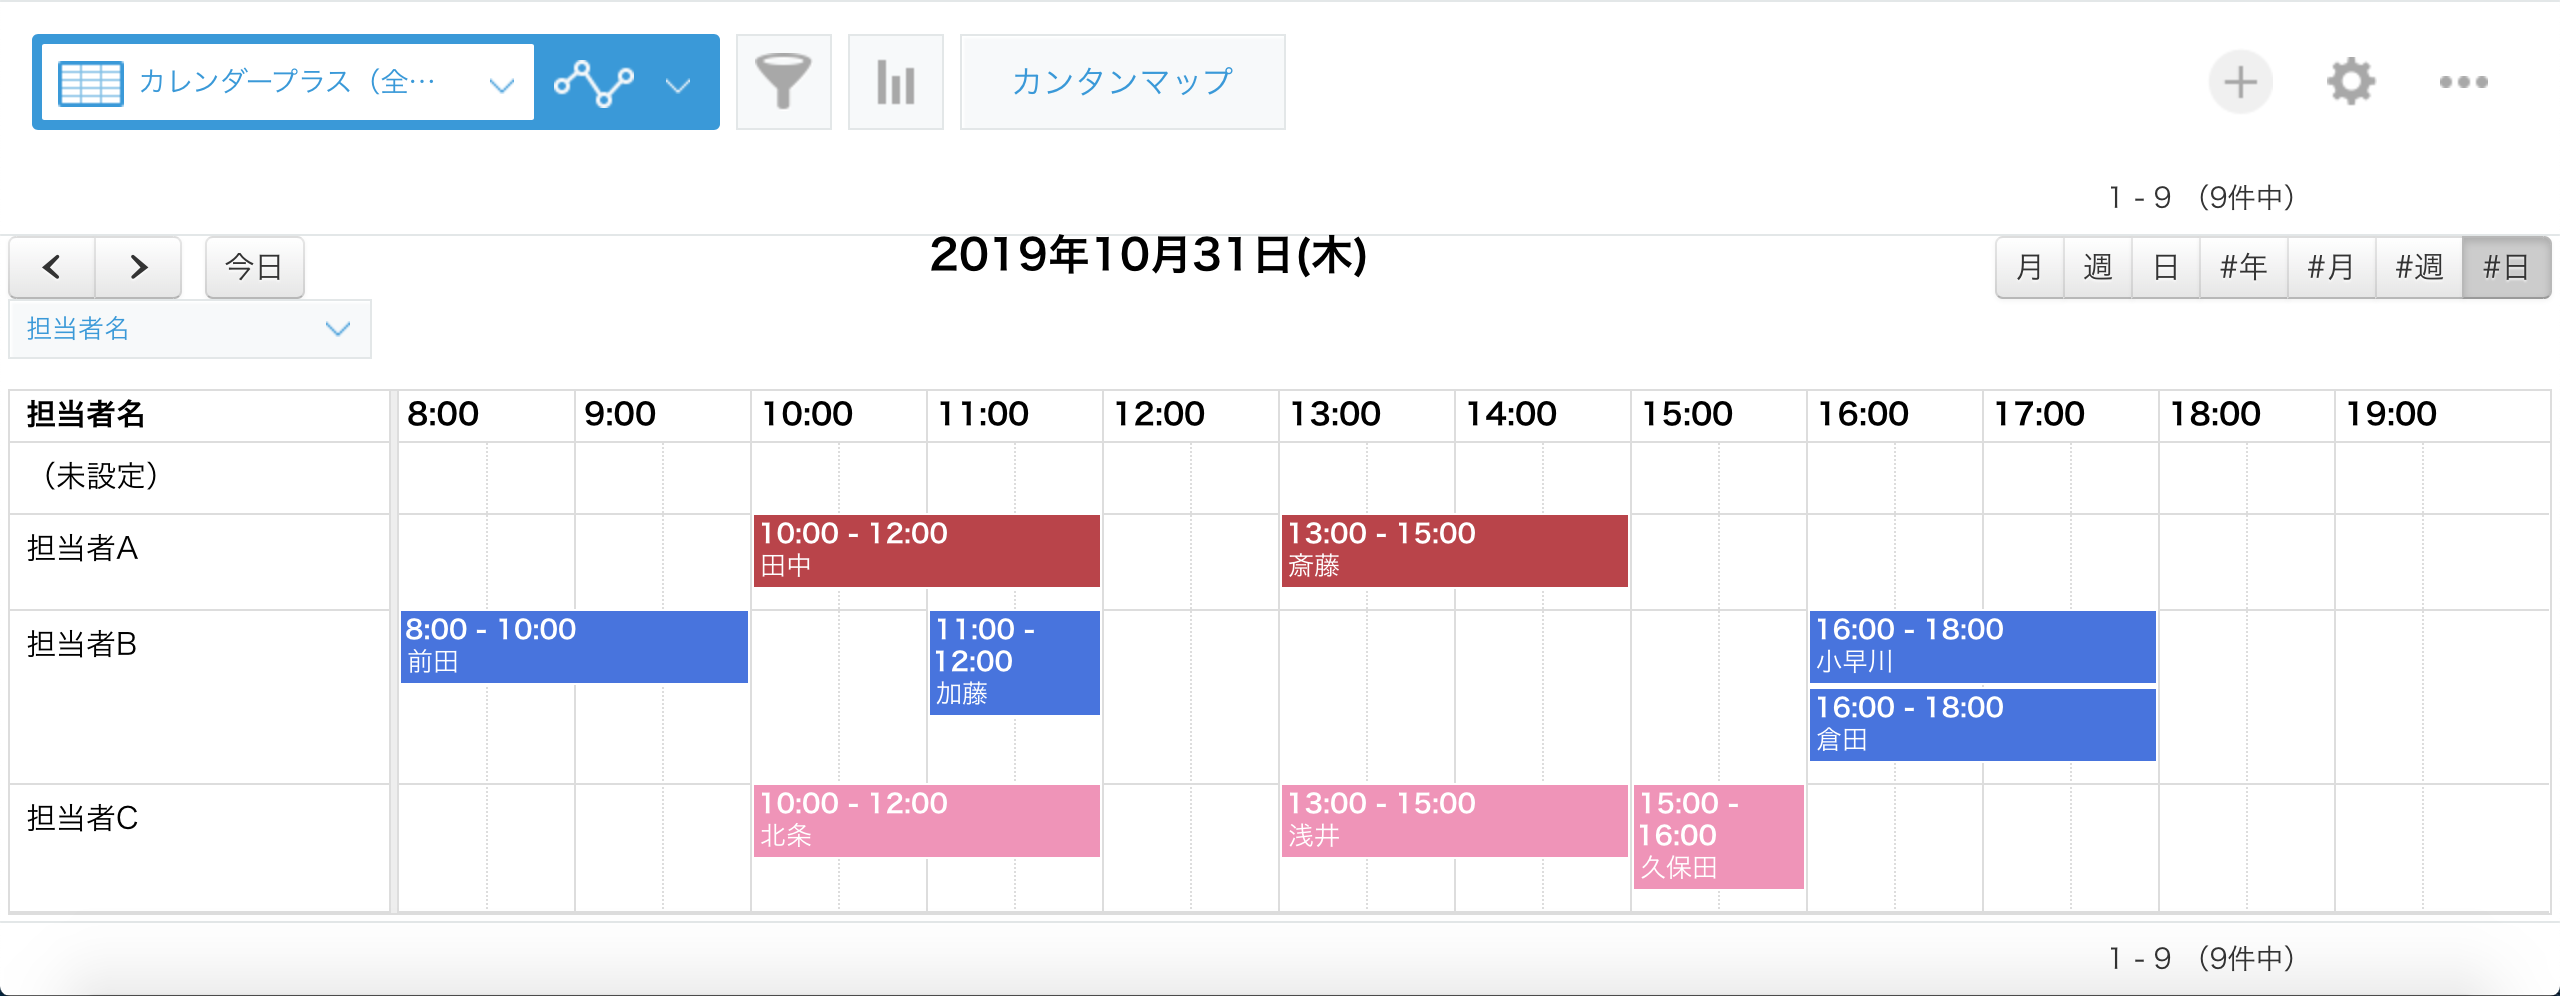2560x996 pixels.
Task: Add a new record with plus icon
Action: [2240, 82]
